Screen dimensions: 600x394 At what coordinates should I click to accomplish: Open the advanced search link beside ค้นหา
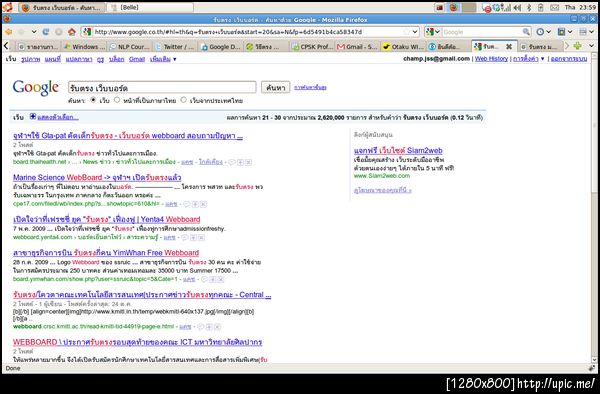pos(310,88)
